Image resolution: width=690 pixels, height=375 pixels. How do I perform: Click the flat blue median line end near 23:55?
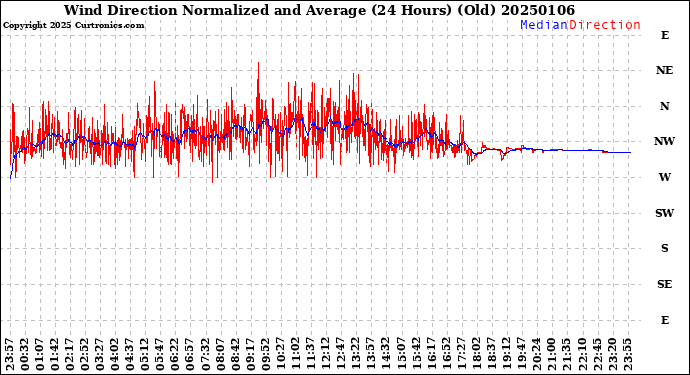click(x=627, y=152)
